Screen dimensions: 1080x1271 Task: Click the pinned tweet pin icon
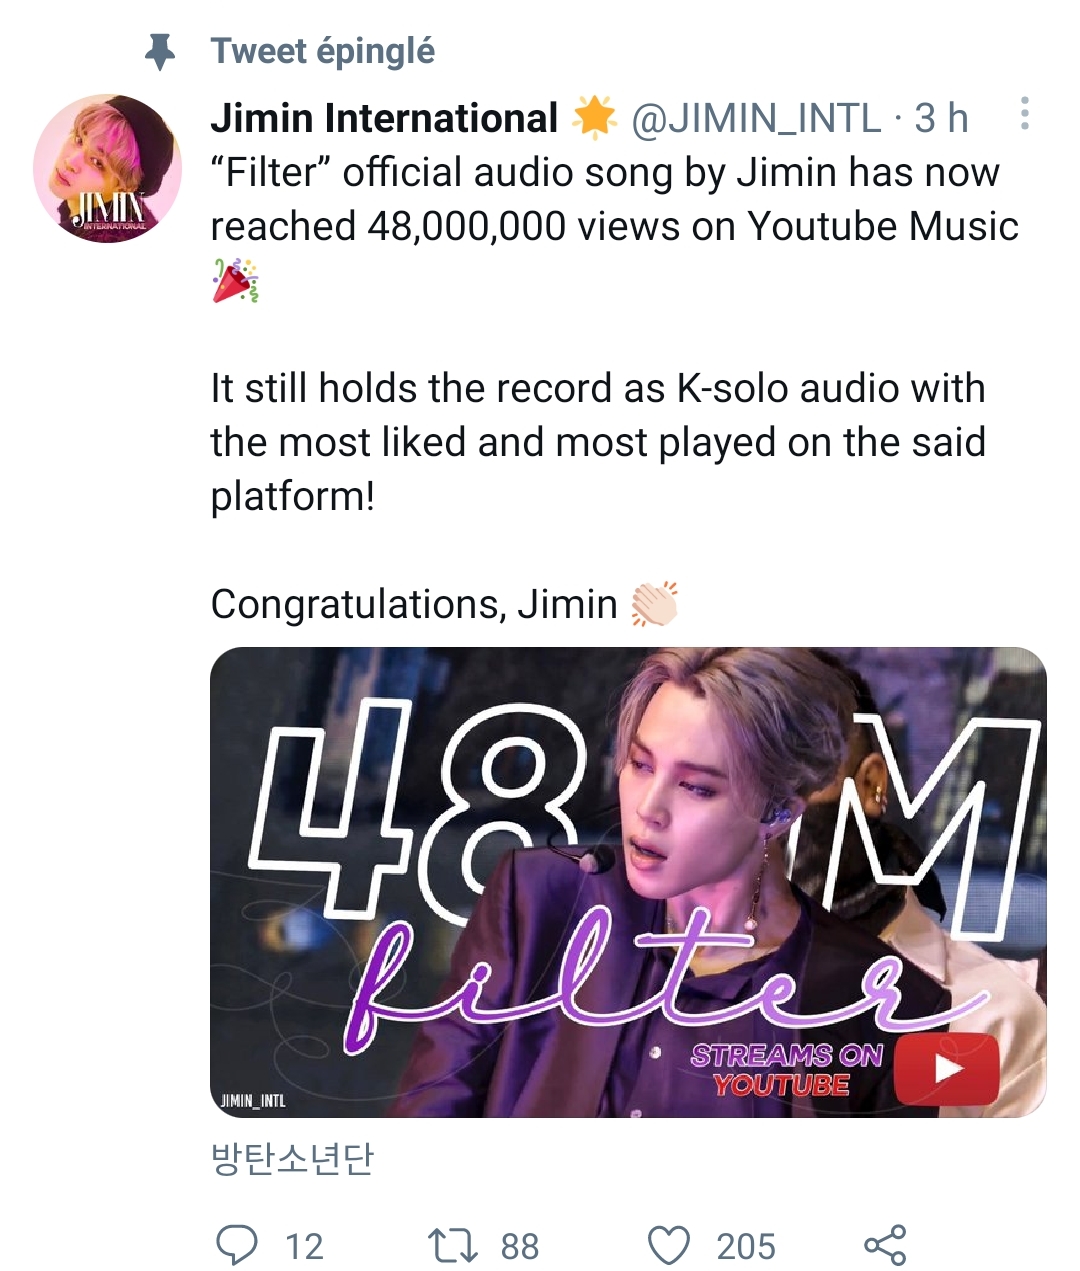coord(160,52)
